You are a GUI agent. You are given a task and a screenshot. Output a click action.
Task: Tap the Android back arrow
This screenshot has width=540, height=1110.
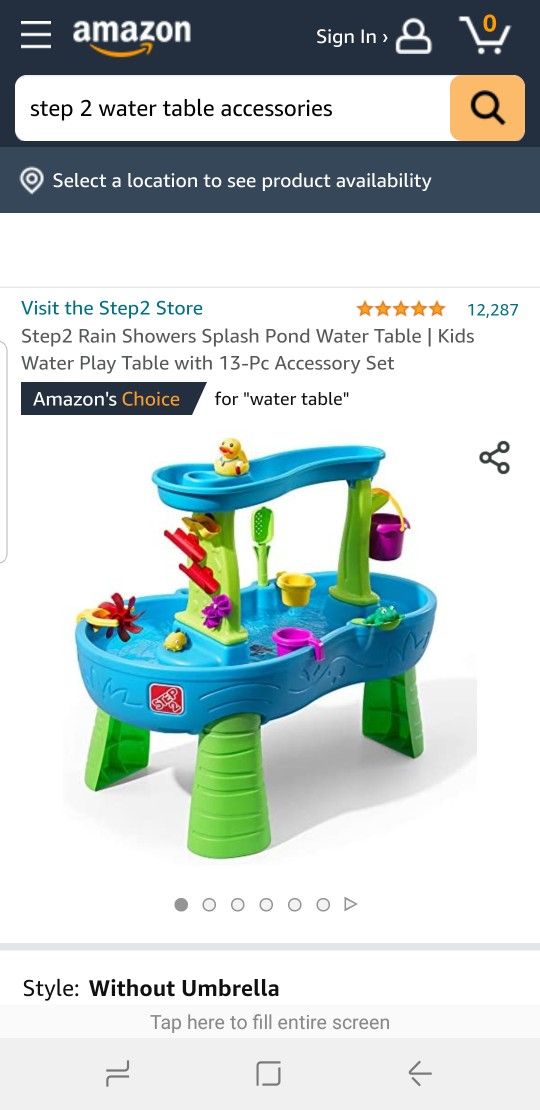tap(420, 1074)
